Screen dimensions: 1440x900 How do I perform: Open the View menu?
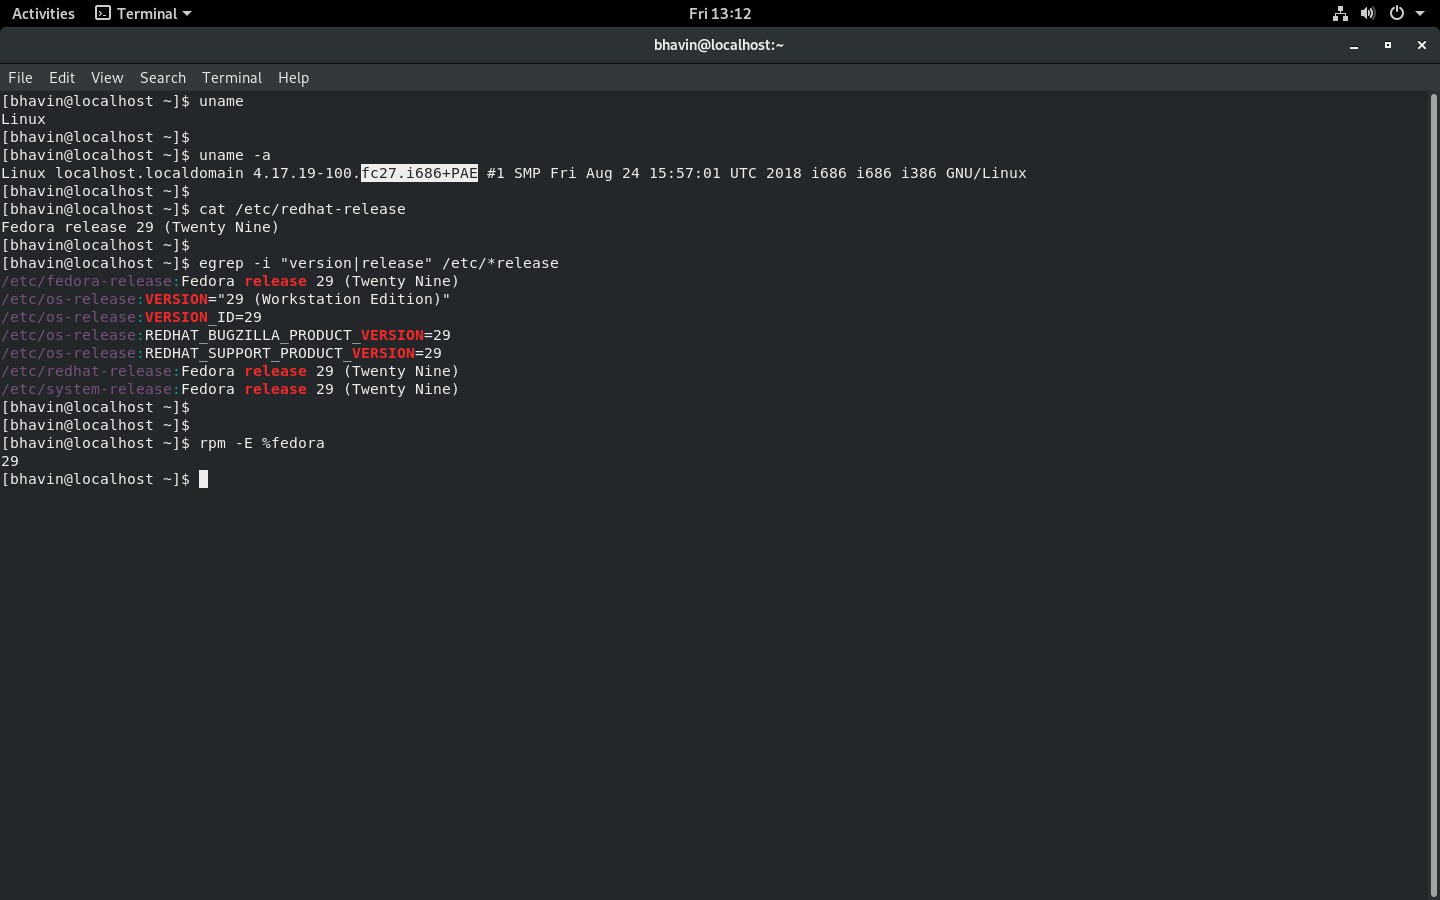pyautogui.click(x=106, y=77)
